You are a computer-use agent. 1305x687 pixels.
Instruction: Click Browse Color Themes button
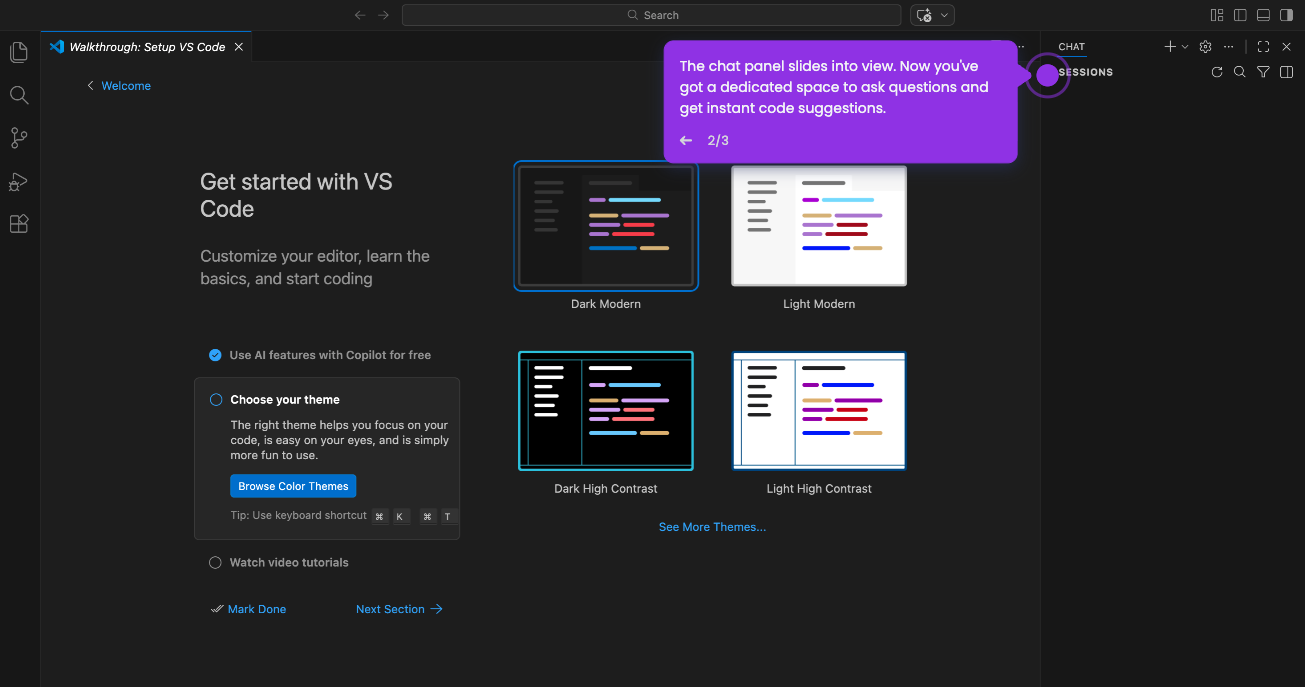pos(293,486)
